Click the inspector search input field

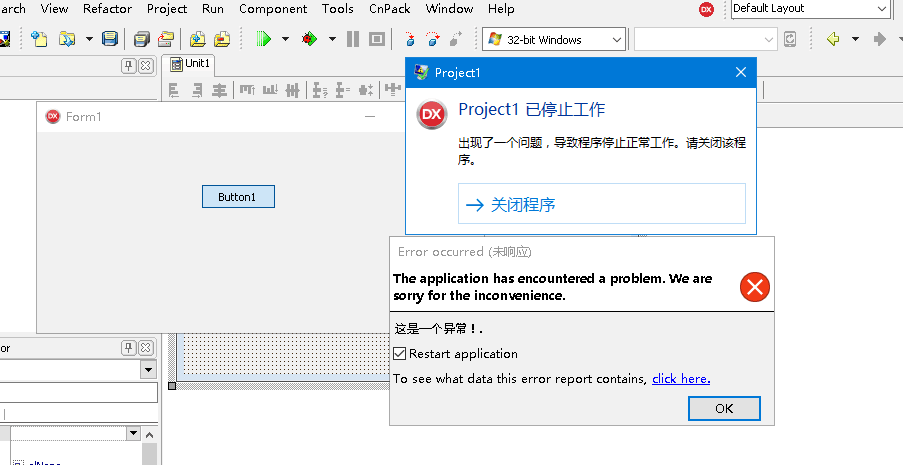tap(79, 392)
